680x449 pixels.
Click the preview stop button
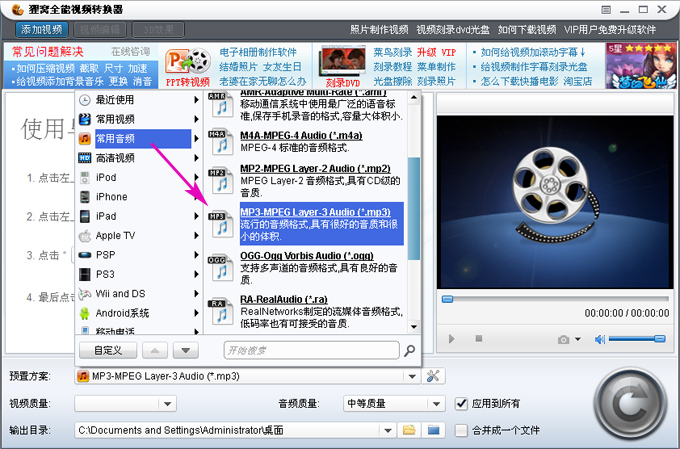pos(479,338)
